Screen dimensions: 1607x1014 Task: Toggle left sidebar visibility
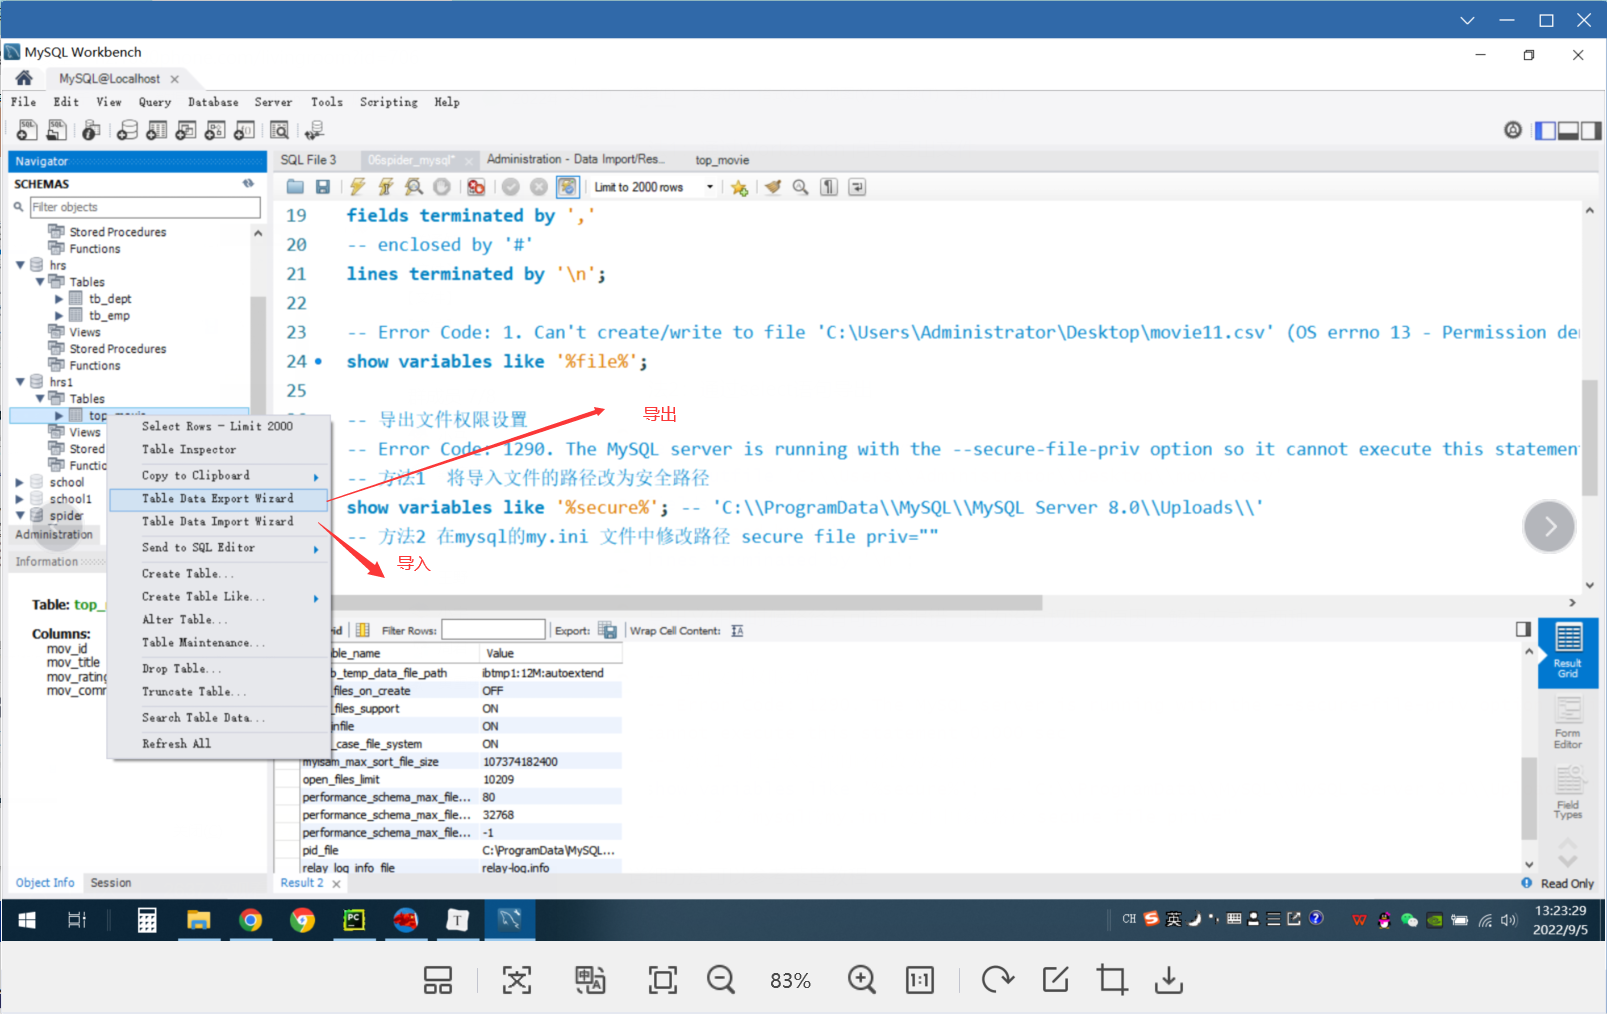[x=1546, y=130]
